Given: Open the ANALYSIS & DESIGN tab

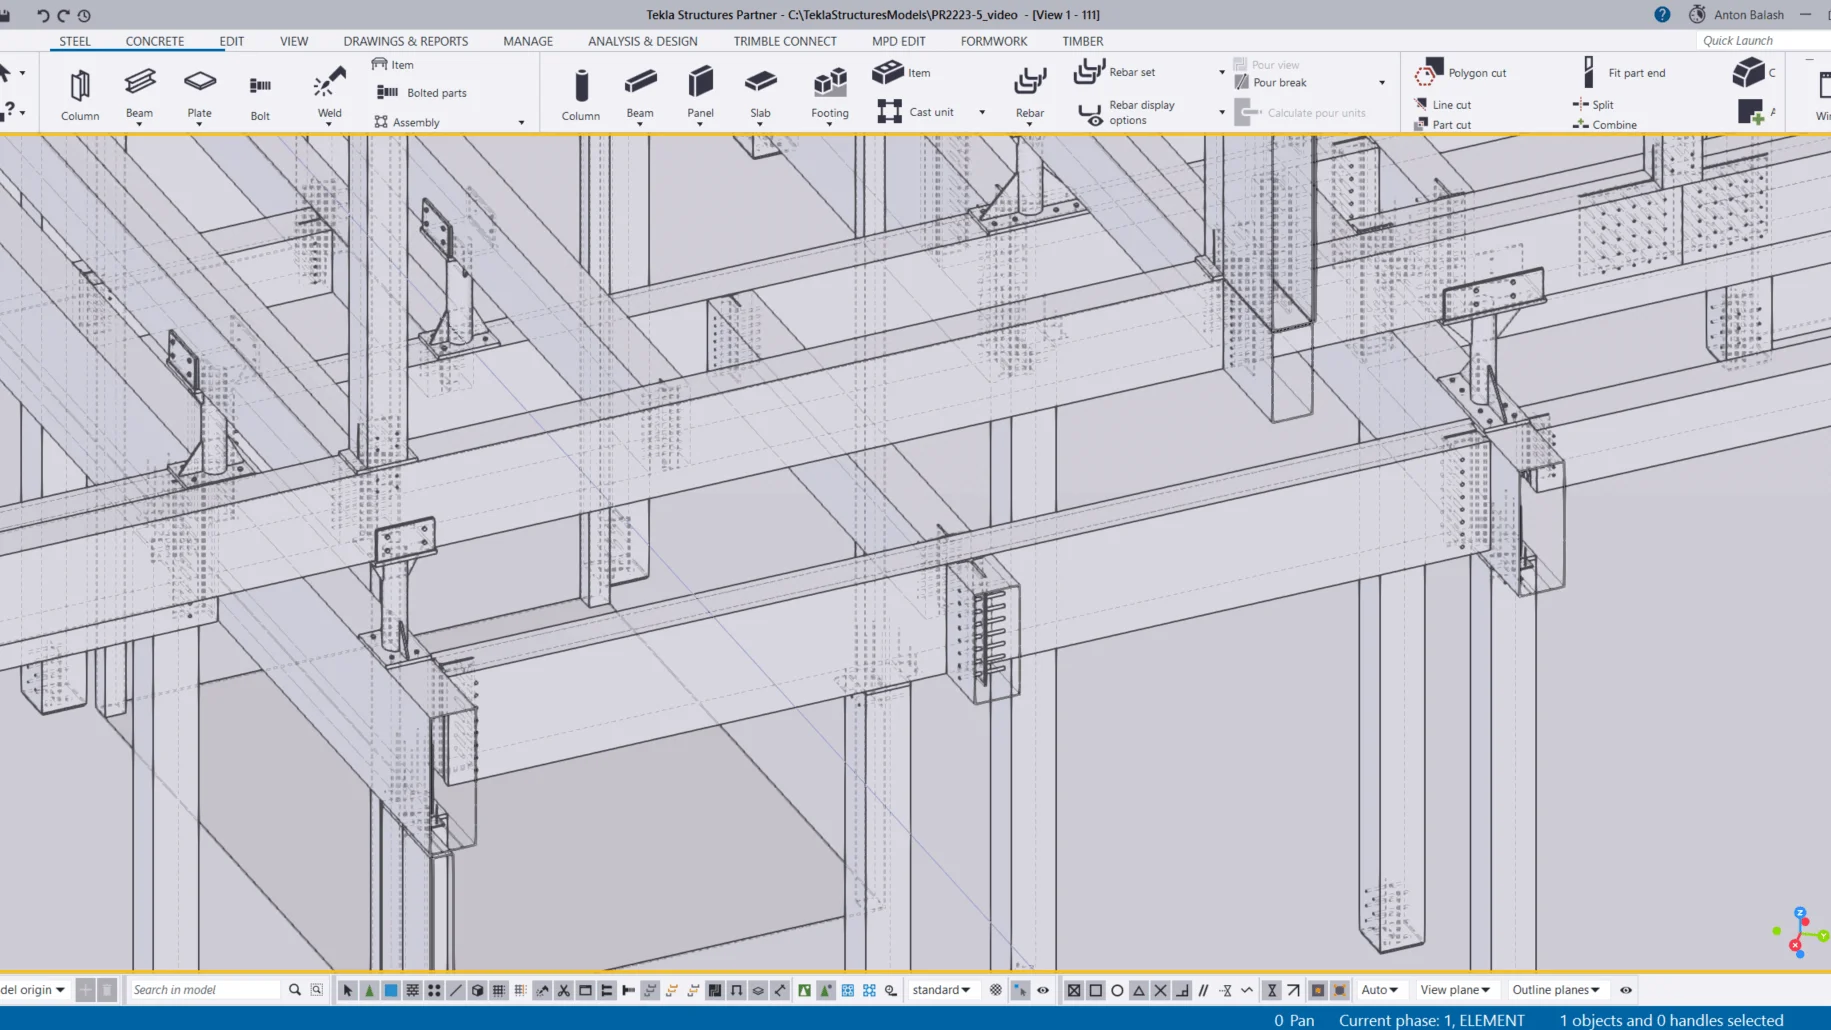Looking at the screenshot, I should pyautogui.click(x=642, y=41).
